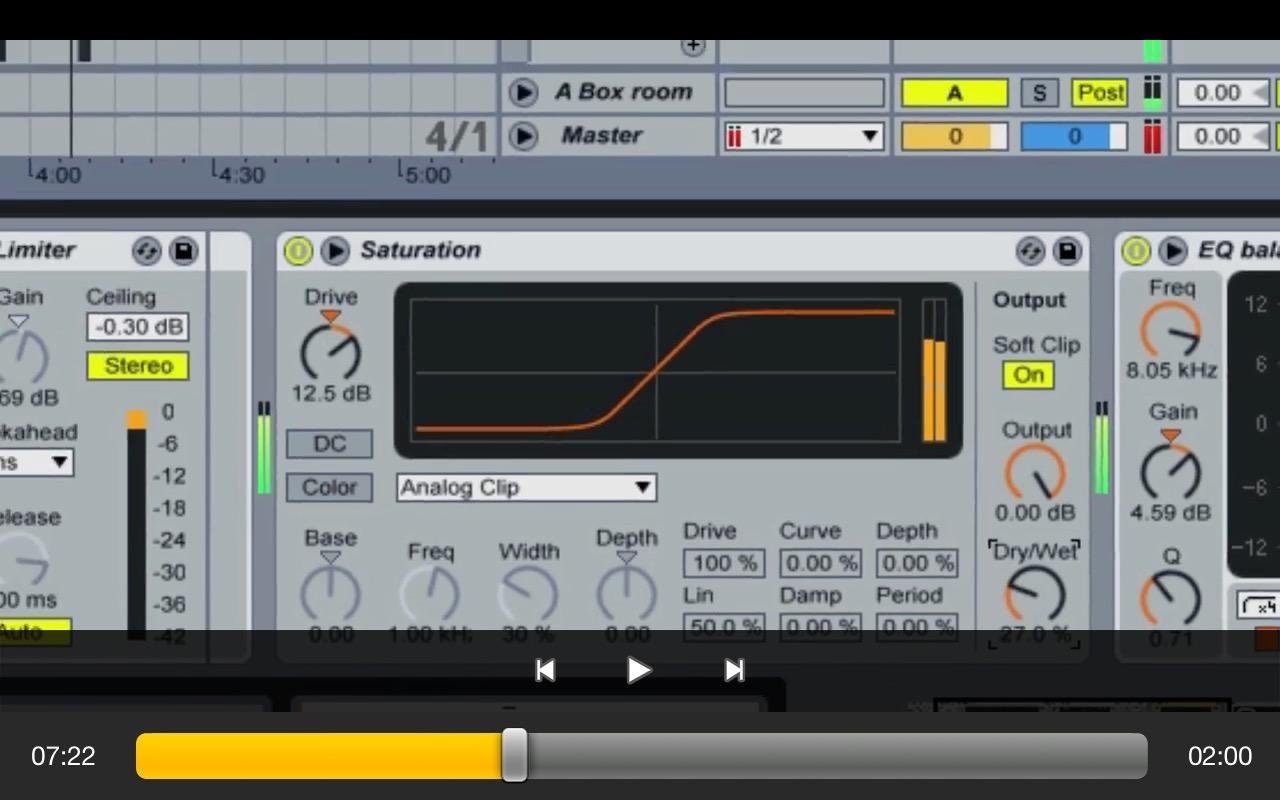1280x800 pixels.
Task: Toggle the Limiter Stereo button
Action: point(138,366)
